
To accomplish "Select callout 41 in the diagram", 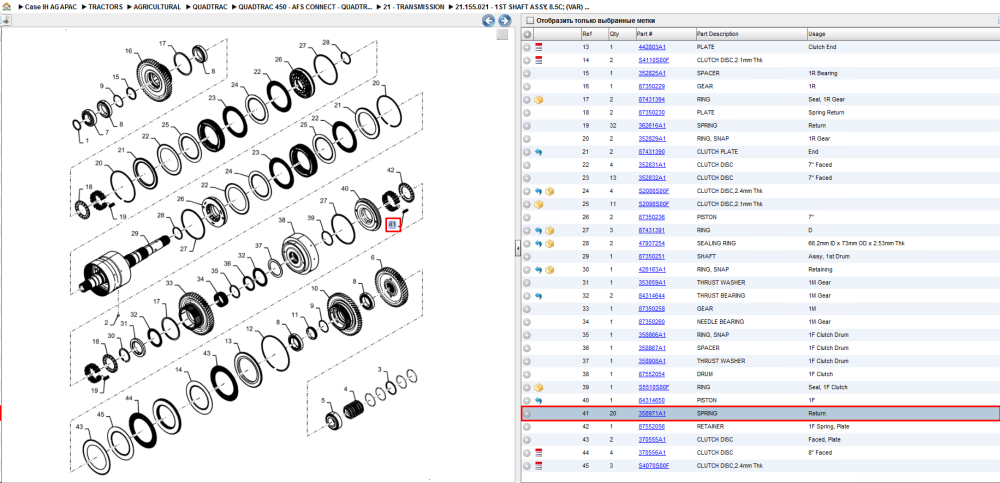I will [393, 225].
